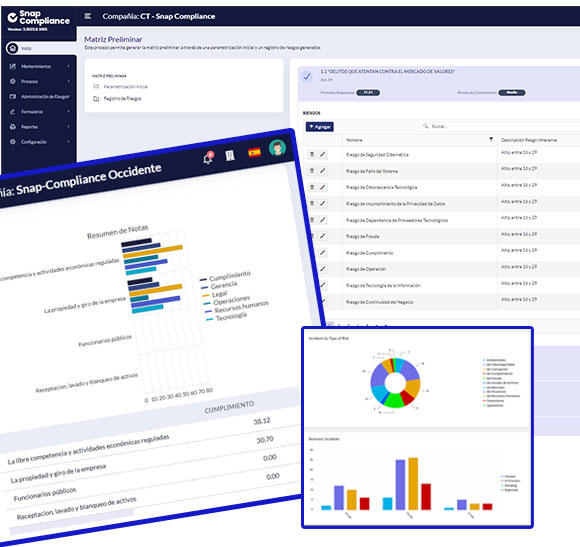Open the notifications bell in Occidente window

click(208, 158)
